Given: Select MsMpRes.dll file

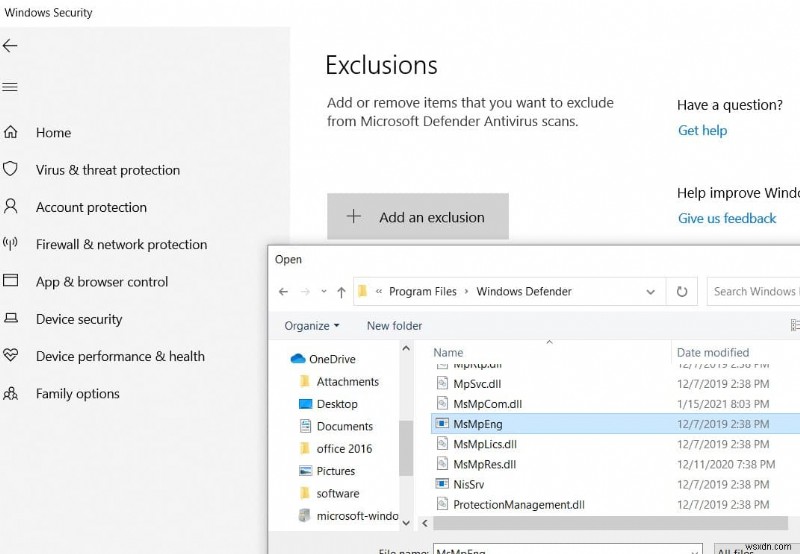Looking at the screenshot, I should click(x=484, y=464).
